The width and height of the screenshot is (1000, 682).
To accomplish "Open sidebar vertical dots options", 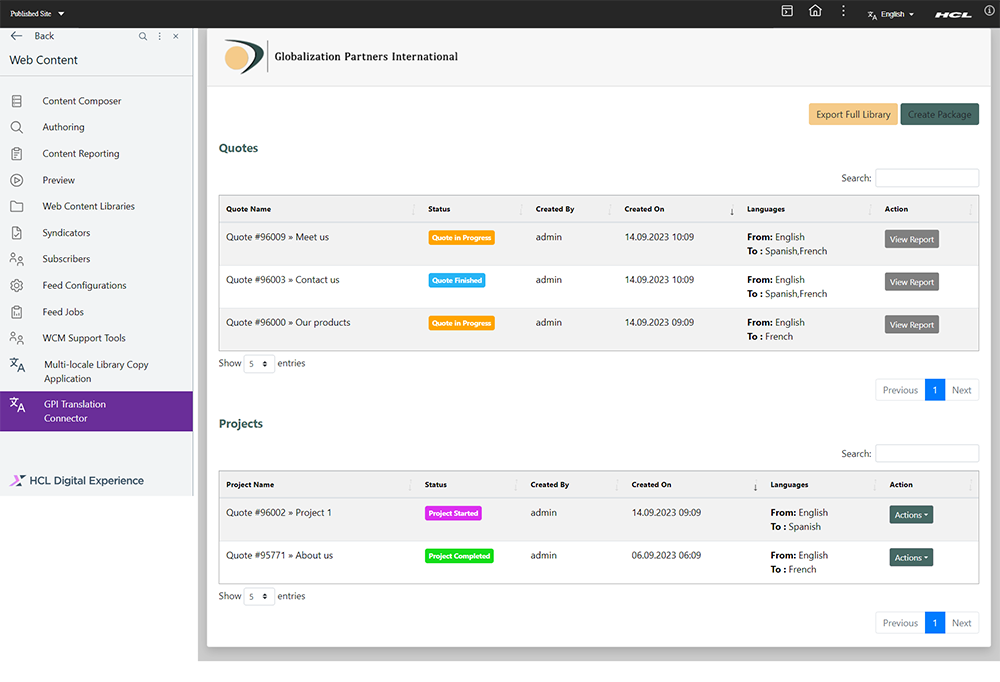I will 159,36.
